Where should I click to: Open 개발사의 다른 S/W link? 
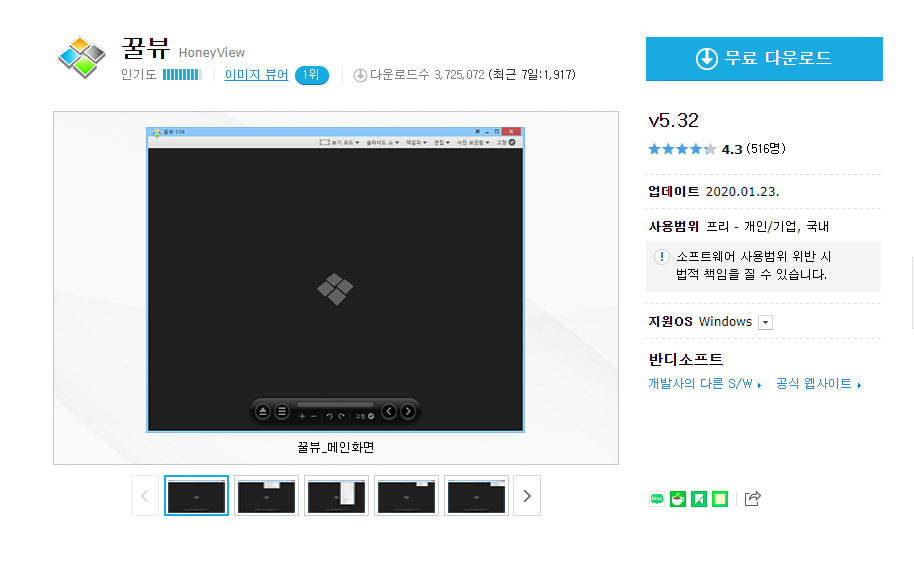point(704,383)
